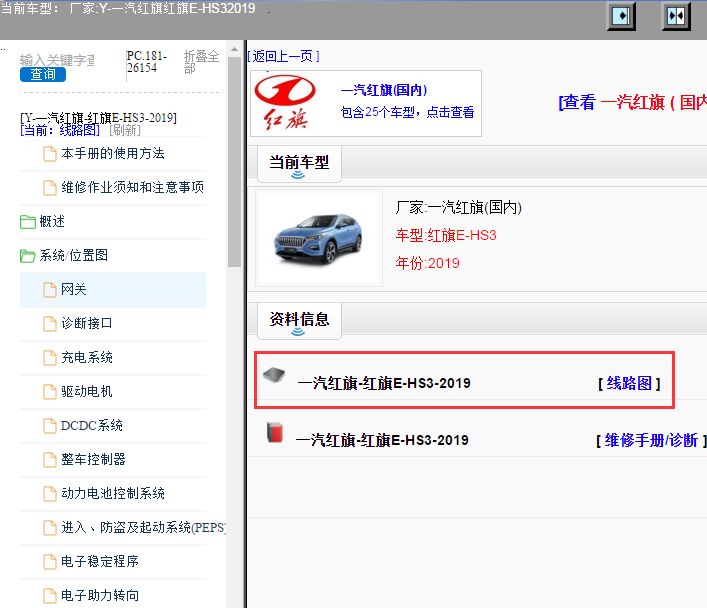Viewport: 707px width, 608px height.
Task: Click 折叠全部 to collapse all
Action: [x=201, y=62]
